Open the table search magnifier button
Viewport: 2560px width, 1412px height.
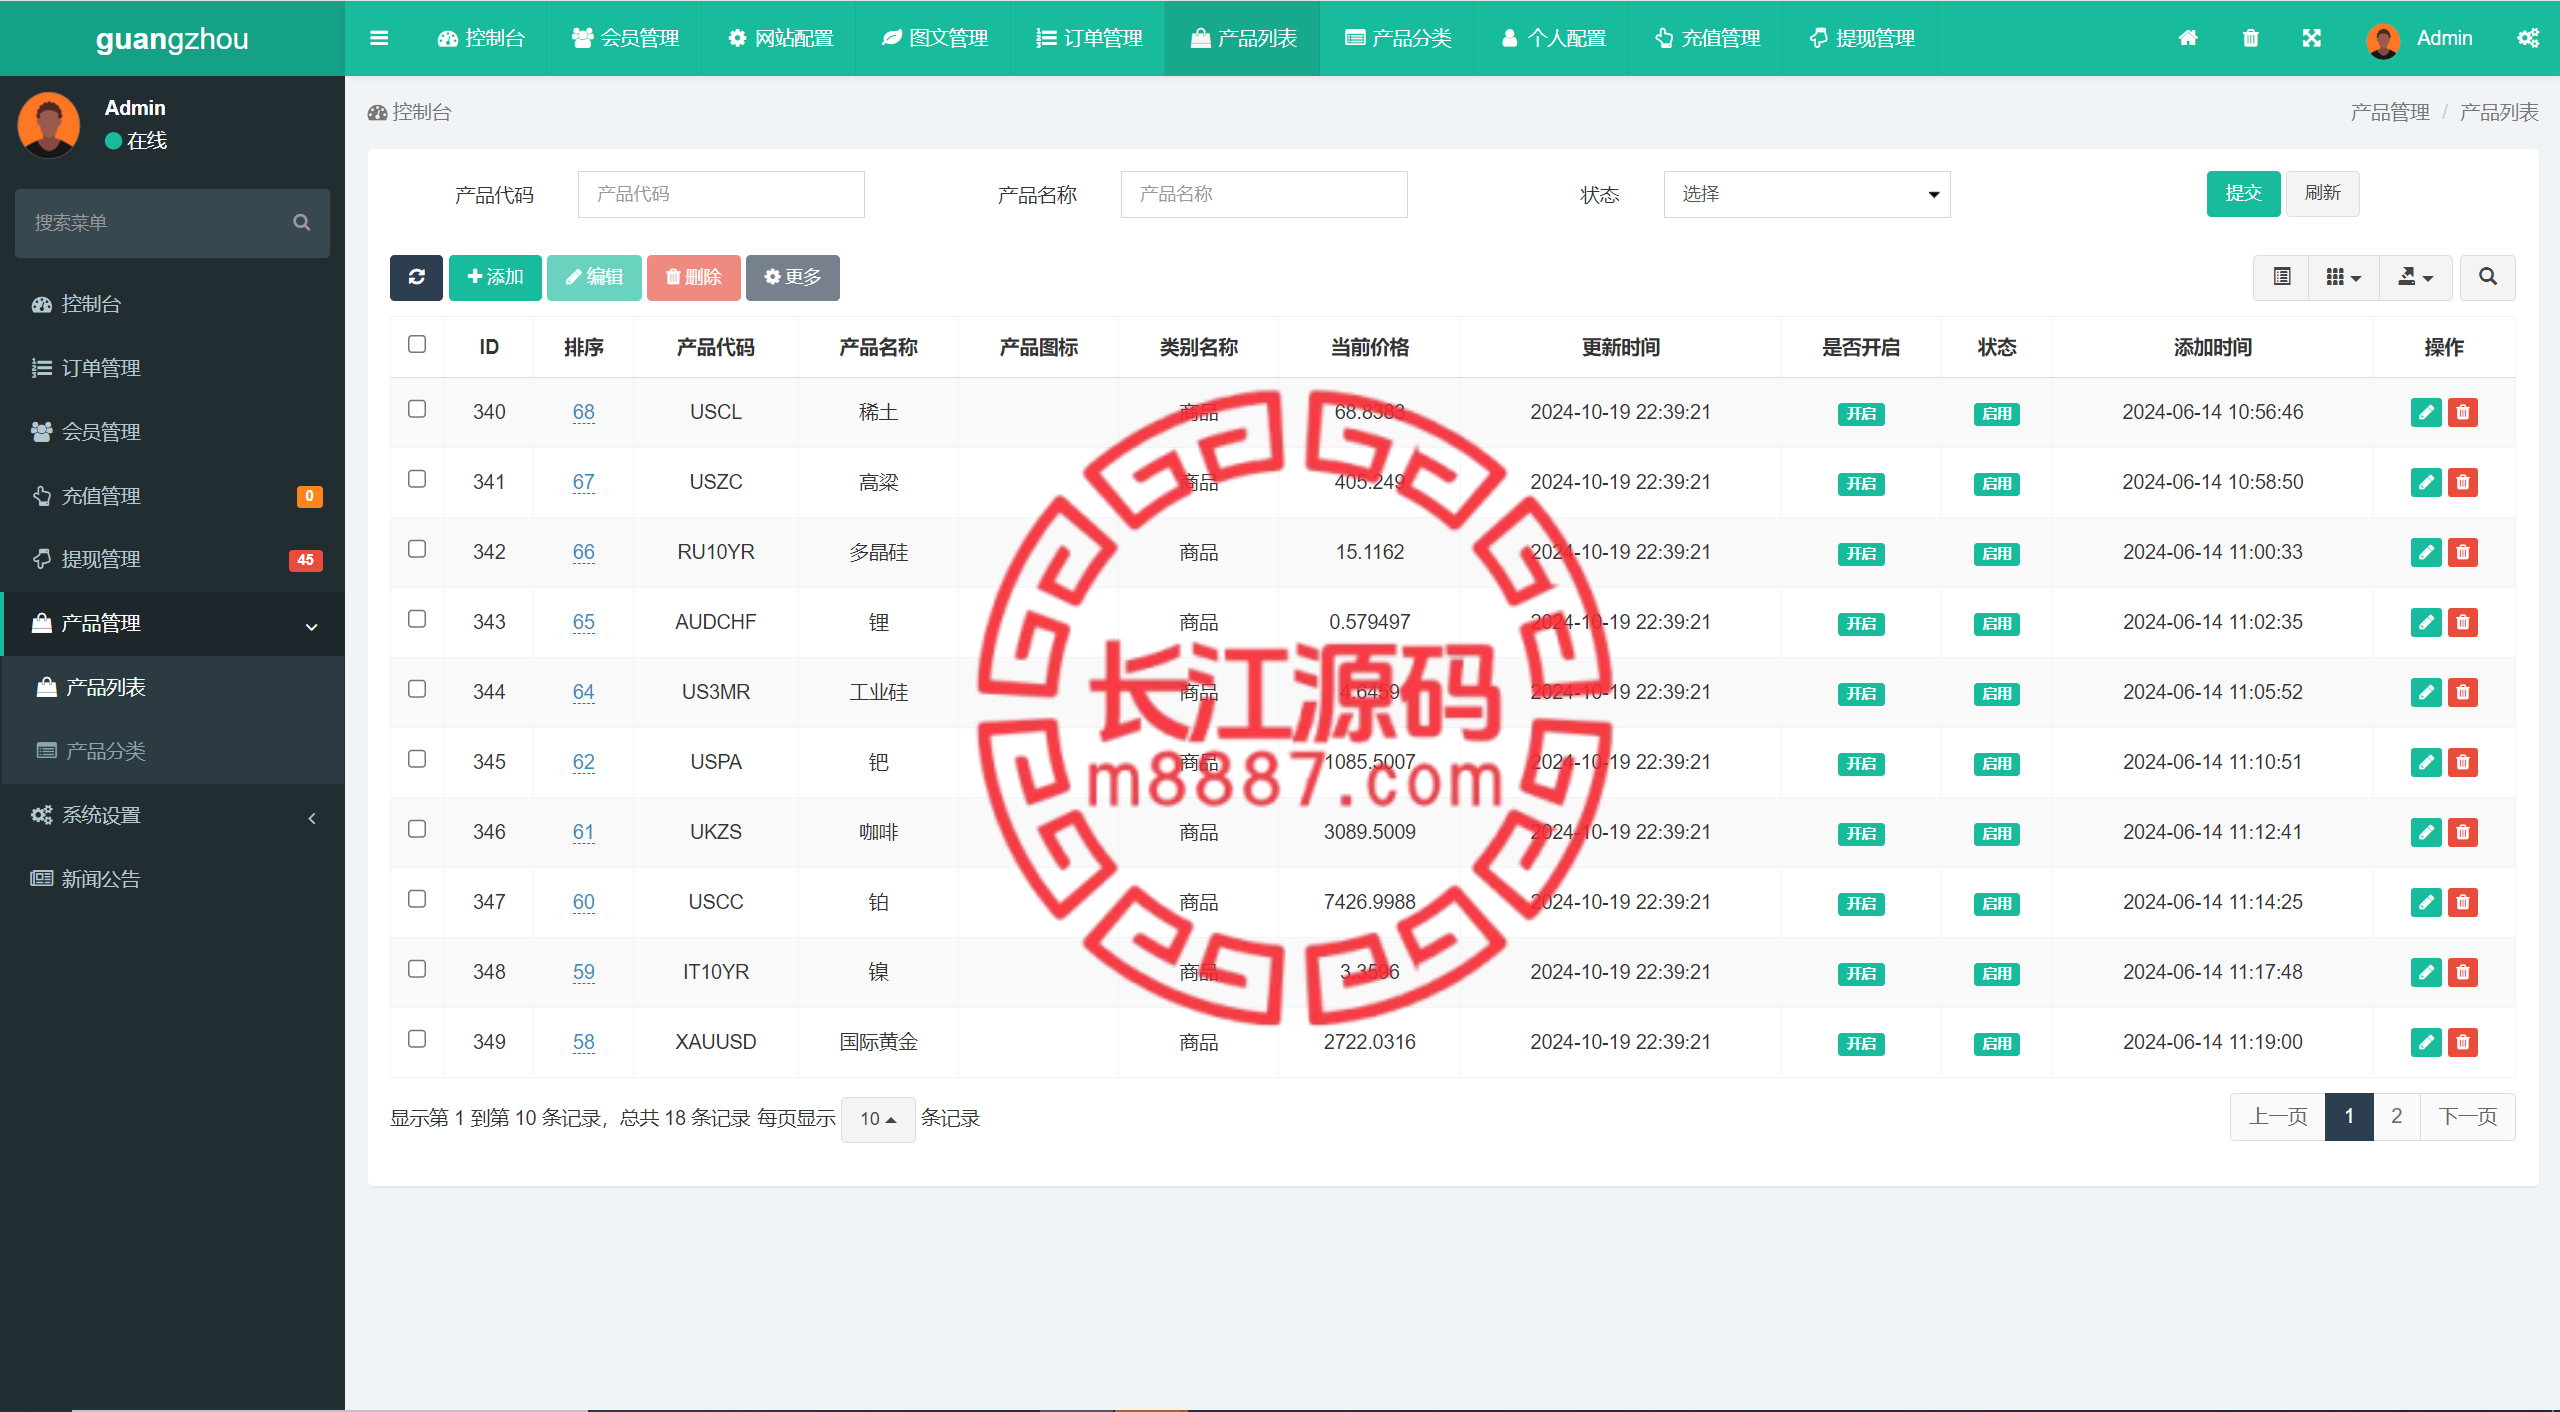[2487, 277]
